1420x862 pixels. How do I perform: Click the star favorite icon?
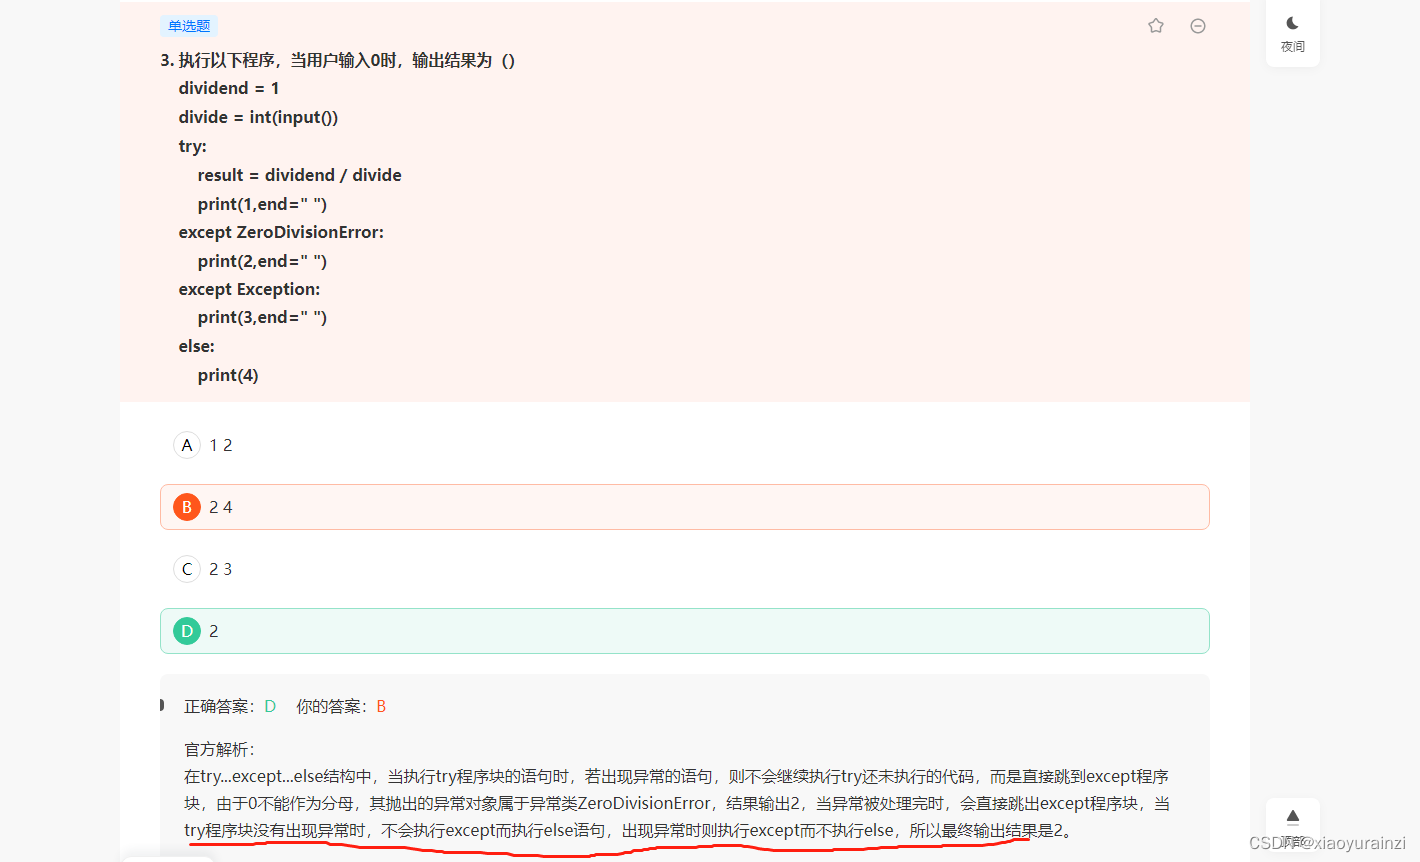coord(1156,26)
